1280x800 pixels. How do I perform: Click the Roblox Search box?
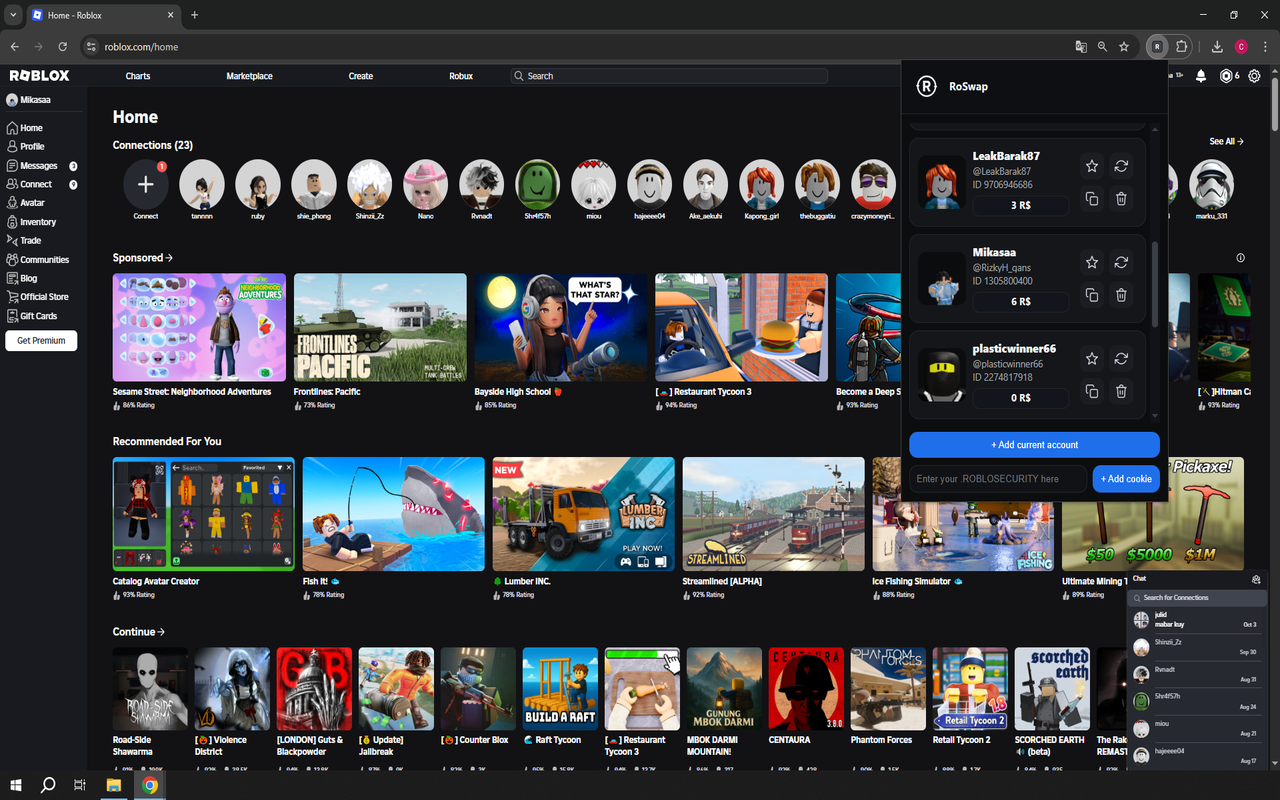coord(669,76)
